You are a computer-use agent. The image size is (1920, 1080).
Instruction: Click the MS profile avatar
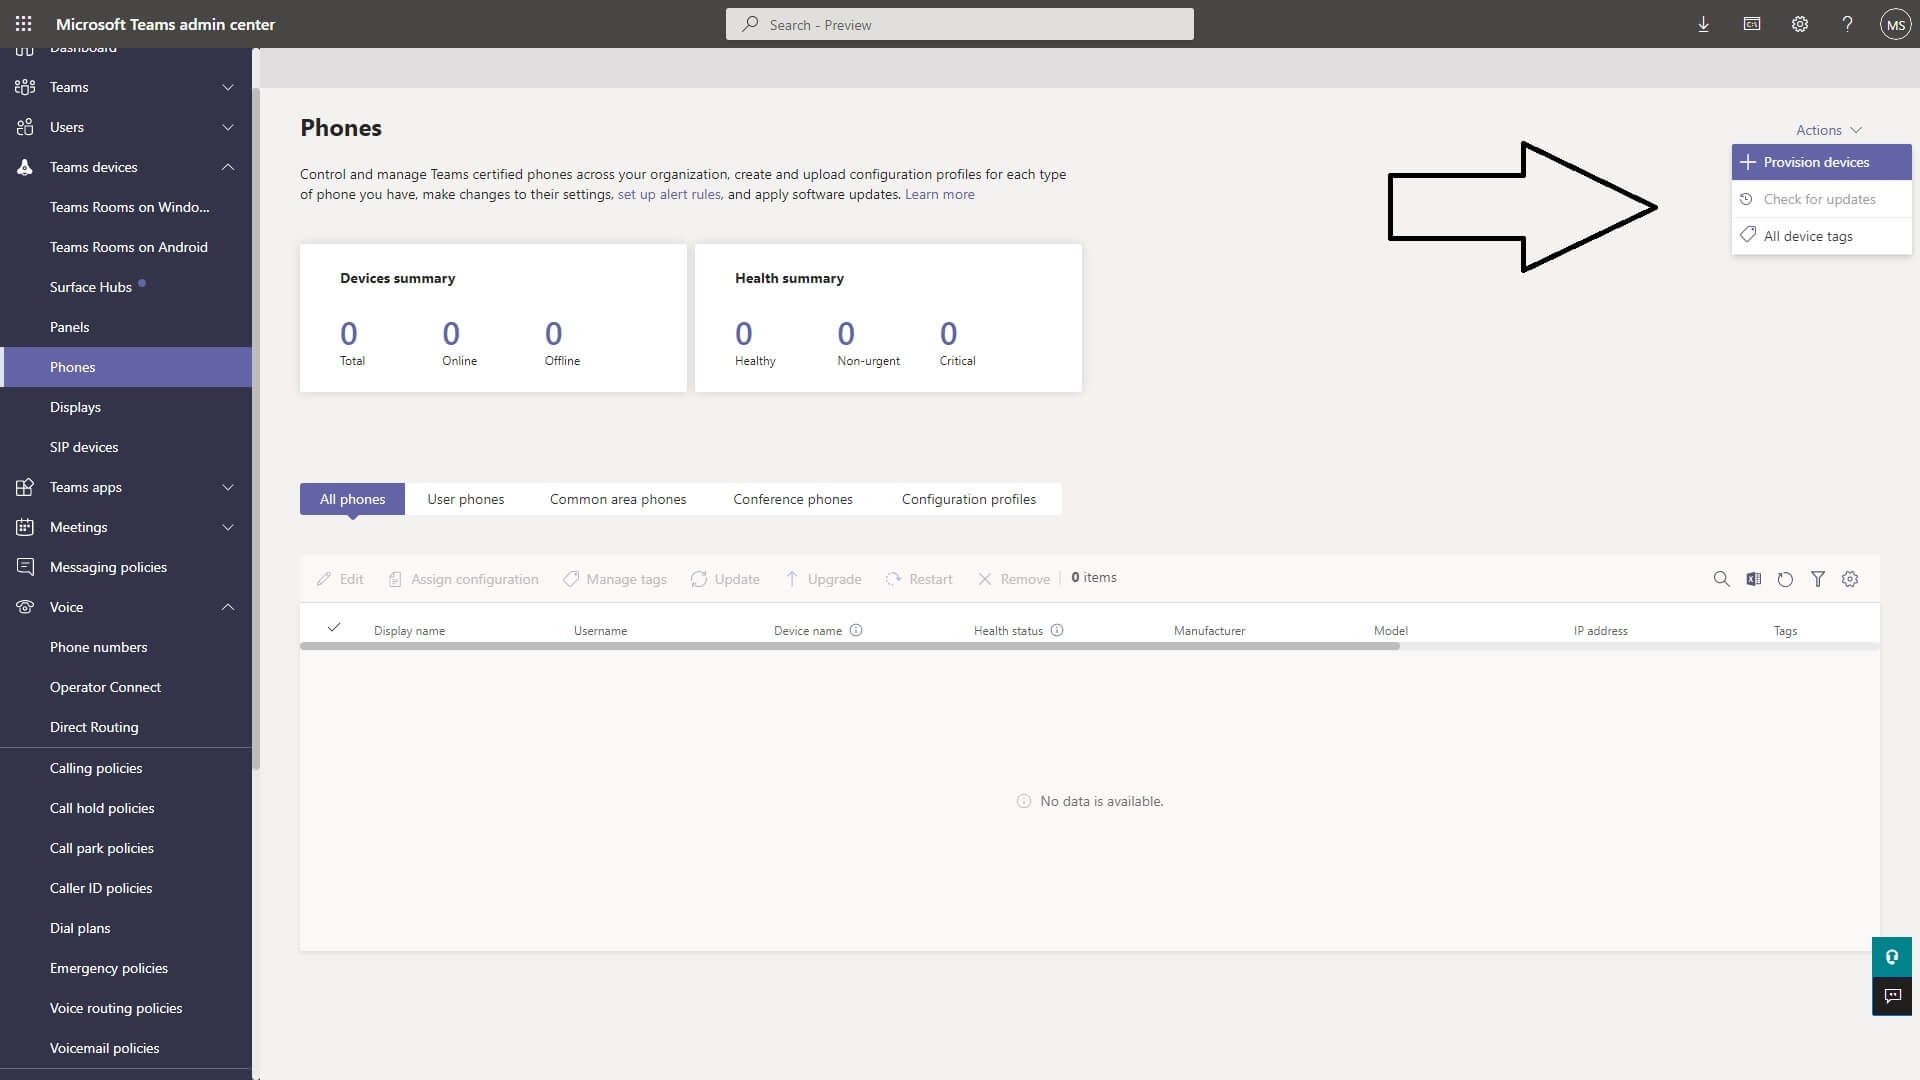1896,23
